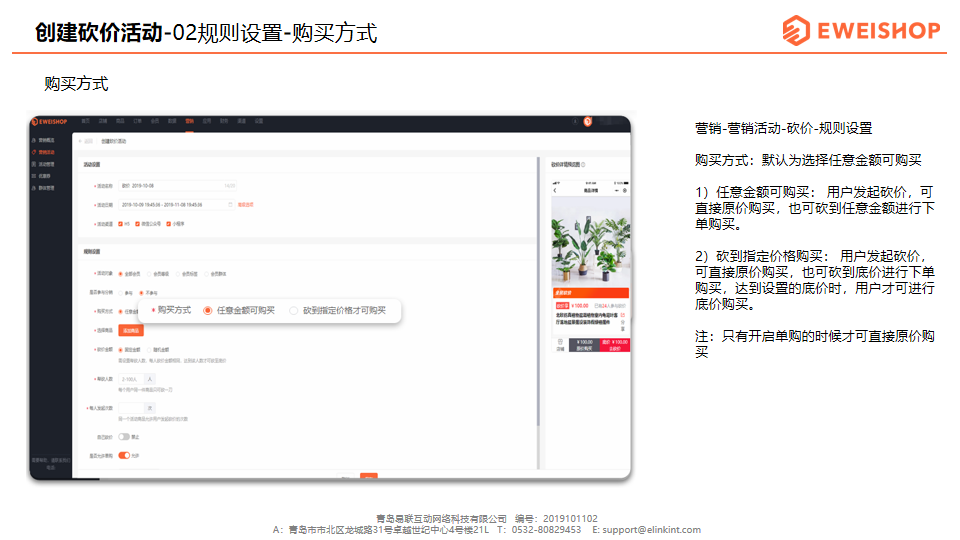Open 优惠券 in the dark sidebar
The height and width of the screenshot is (540, 960).
(x=41, y=176)
